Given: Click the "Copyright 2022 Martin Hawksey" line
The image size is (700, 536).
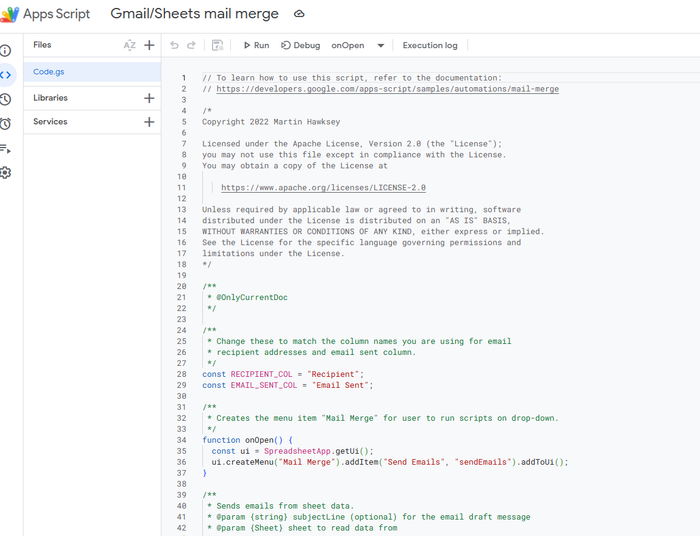Looking at the screenshot, I should [x=271, y=122].
